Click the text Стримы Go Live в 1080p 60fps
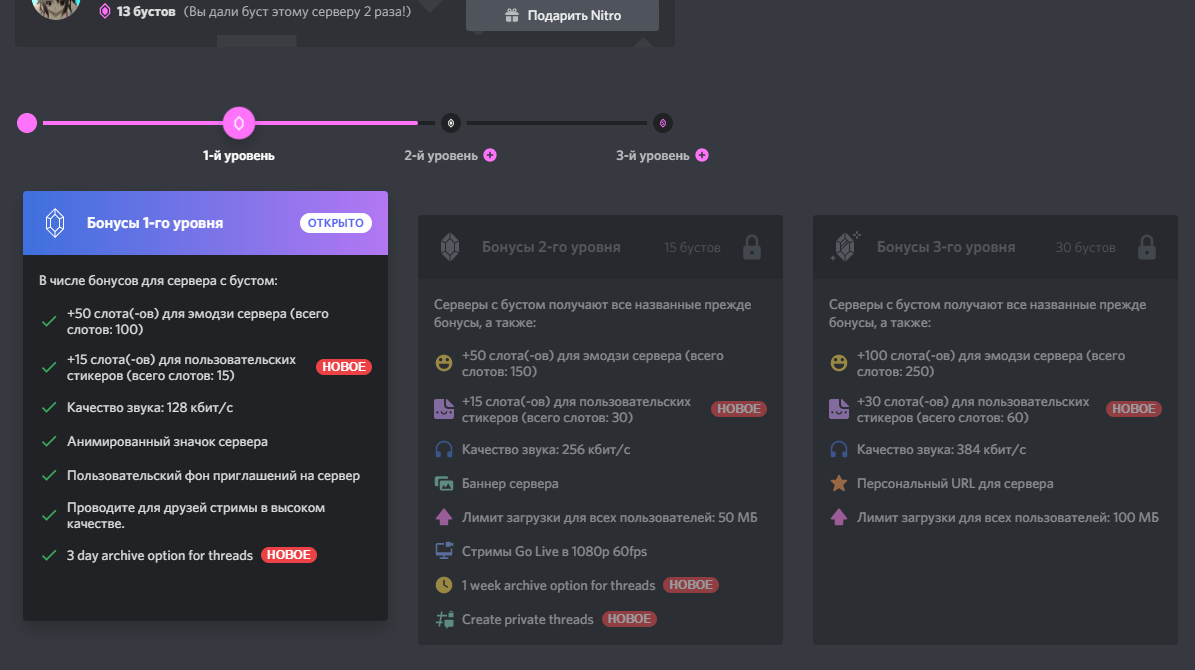Screen dimensions: 1195x670 click(x=554, y=551)
